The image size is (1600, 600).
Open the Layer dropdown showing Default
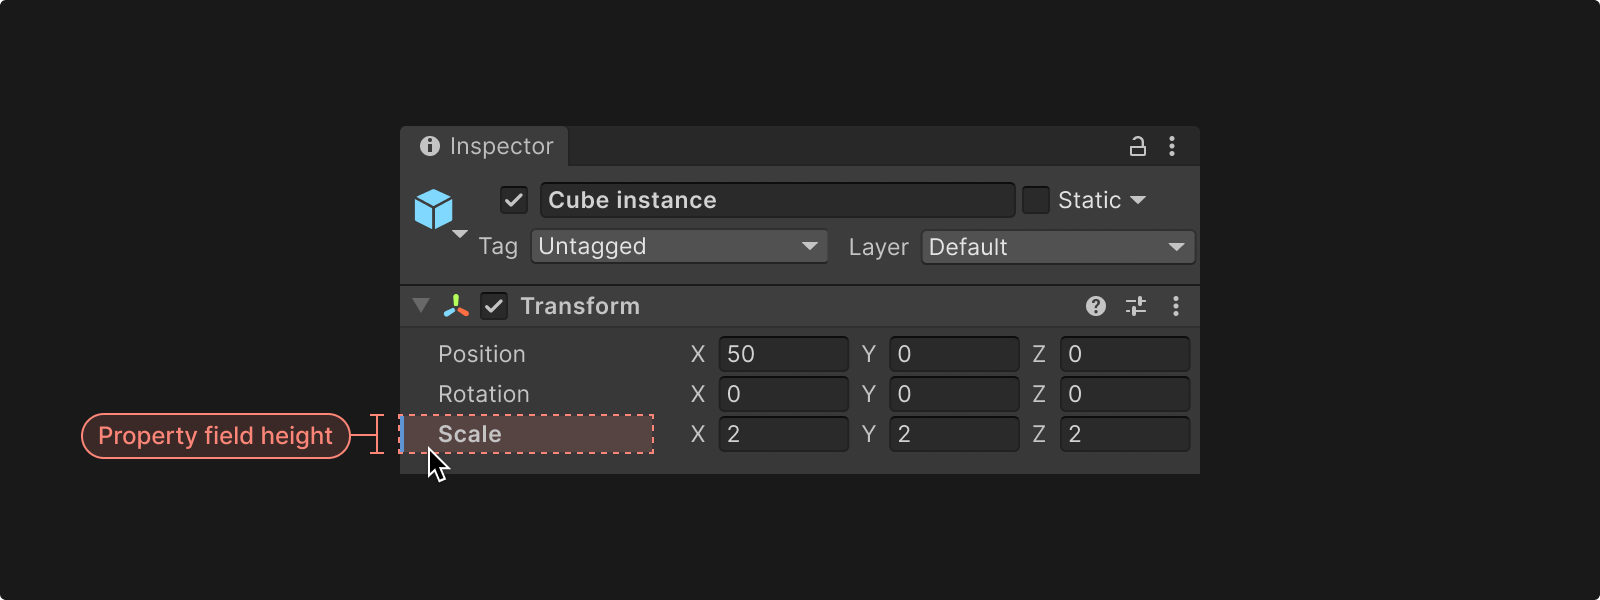click(1058, 247)
